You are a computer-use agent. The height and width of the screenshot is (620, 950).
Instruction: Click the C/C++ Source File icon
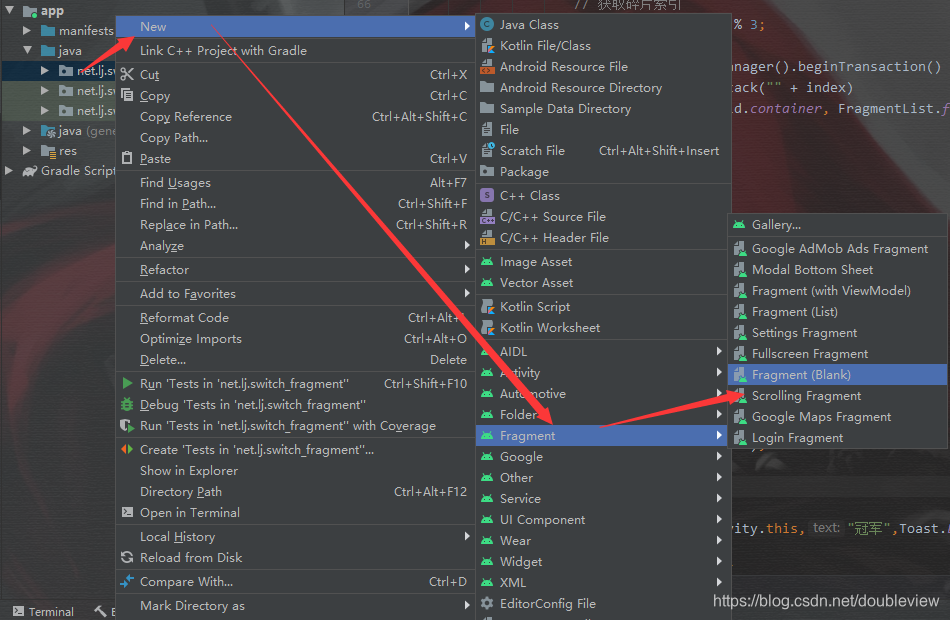pos(487,216)
